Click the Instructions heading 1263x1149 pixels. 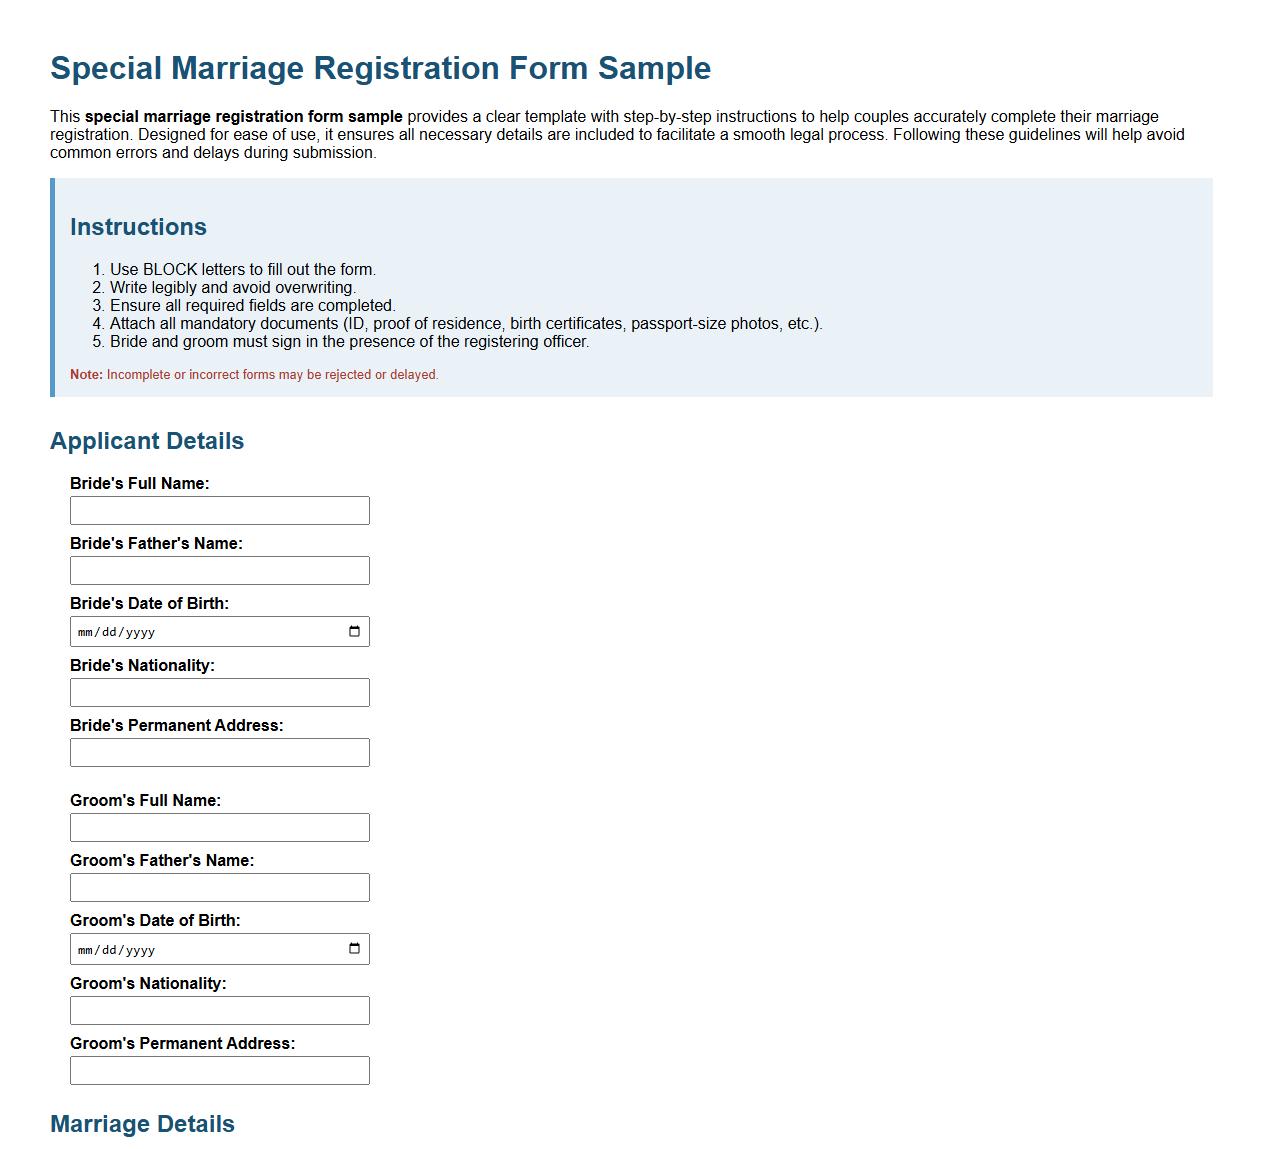click(x=138, y=227)
